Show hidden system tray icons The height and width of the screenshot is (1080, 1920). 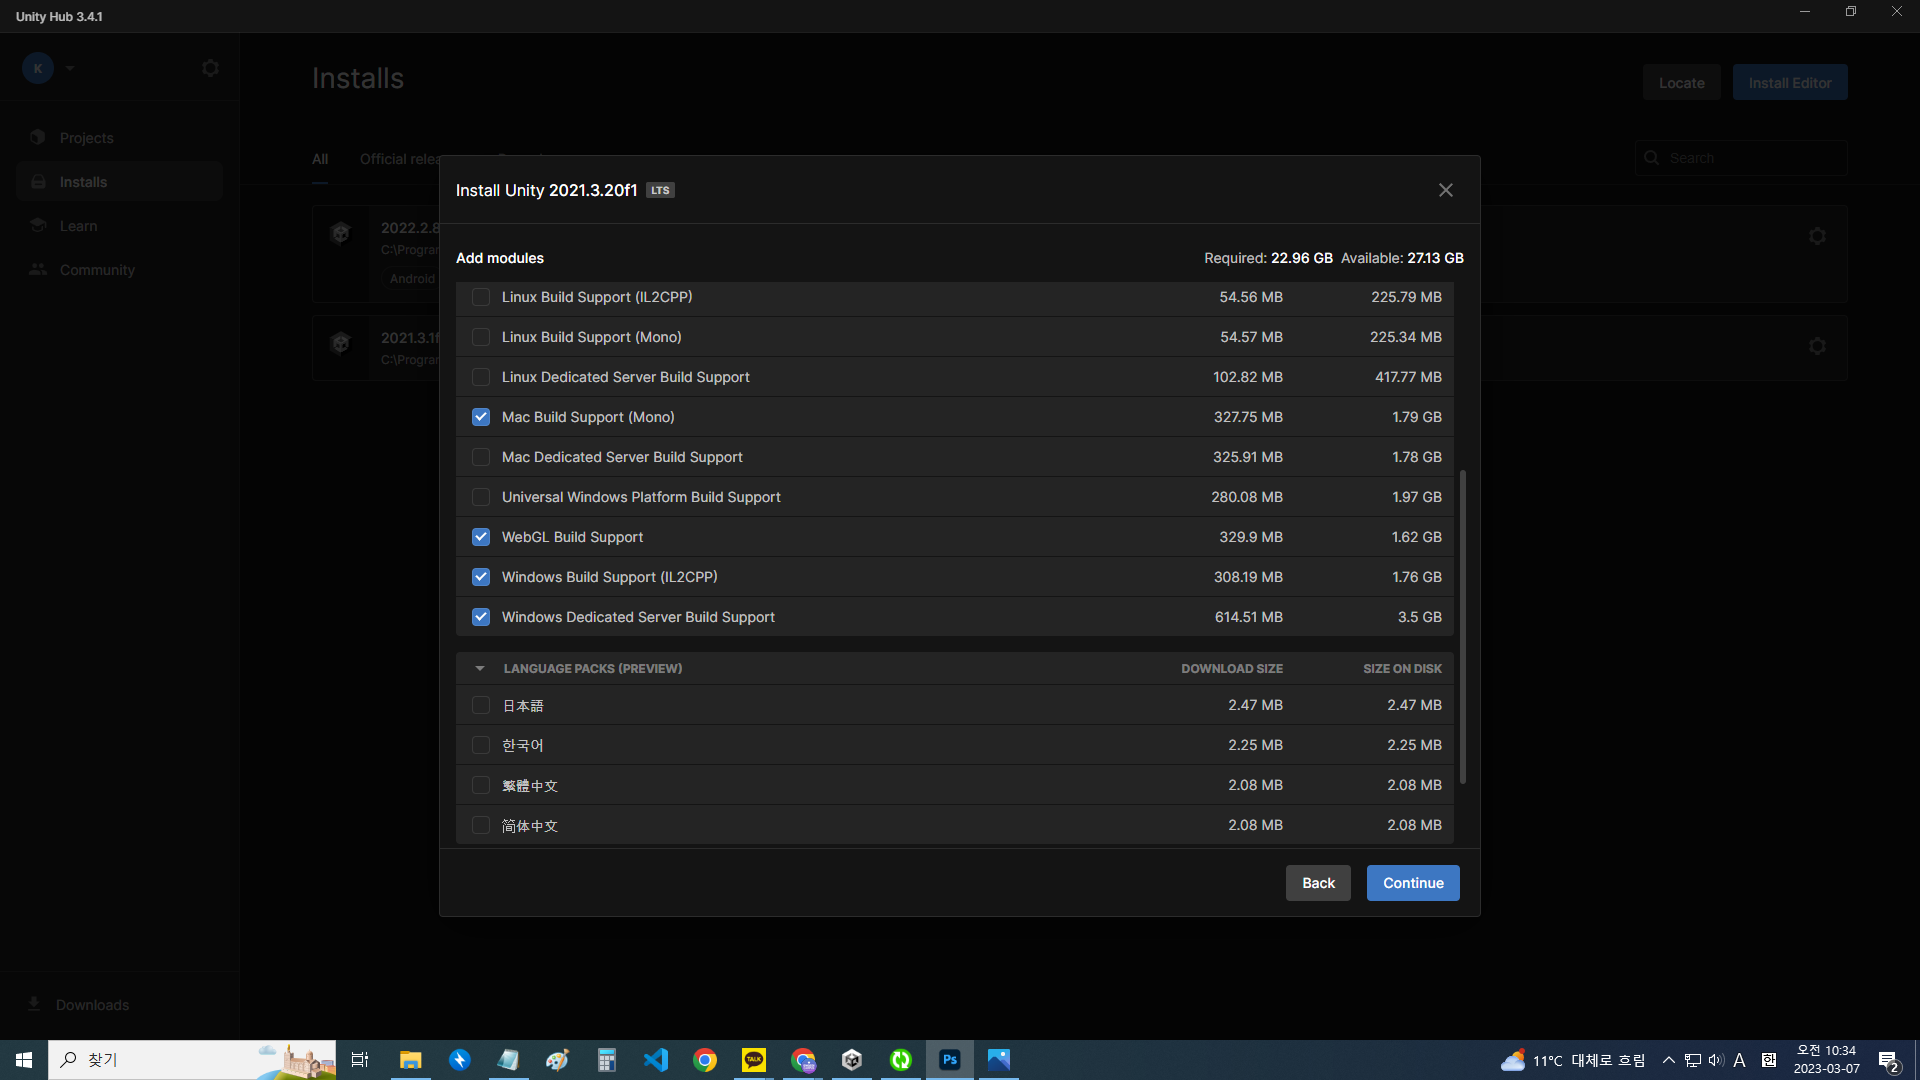[x=1668, y=1060]
